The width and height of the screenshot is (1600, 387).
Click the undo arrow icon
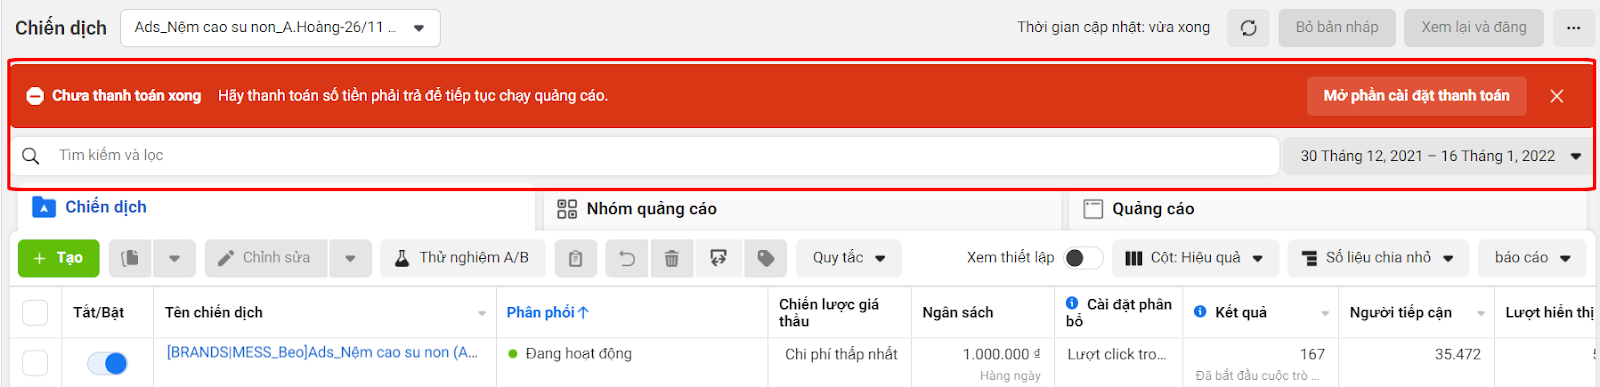coord(627,258)
